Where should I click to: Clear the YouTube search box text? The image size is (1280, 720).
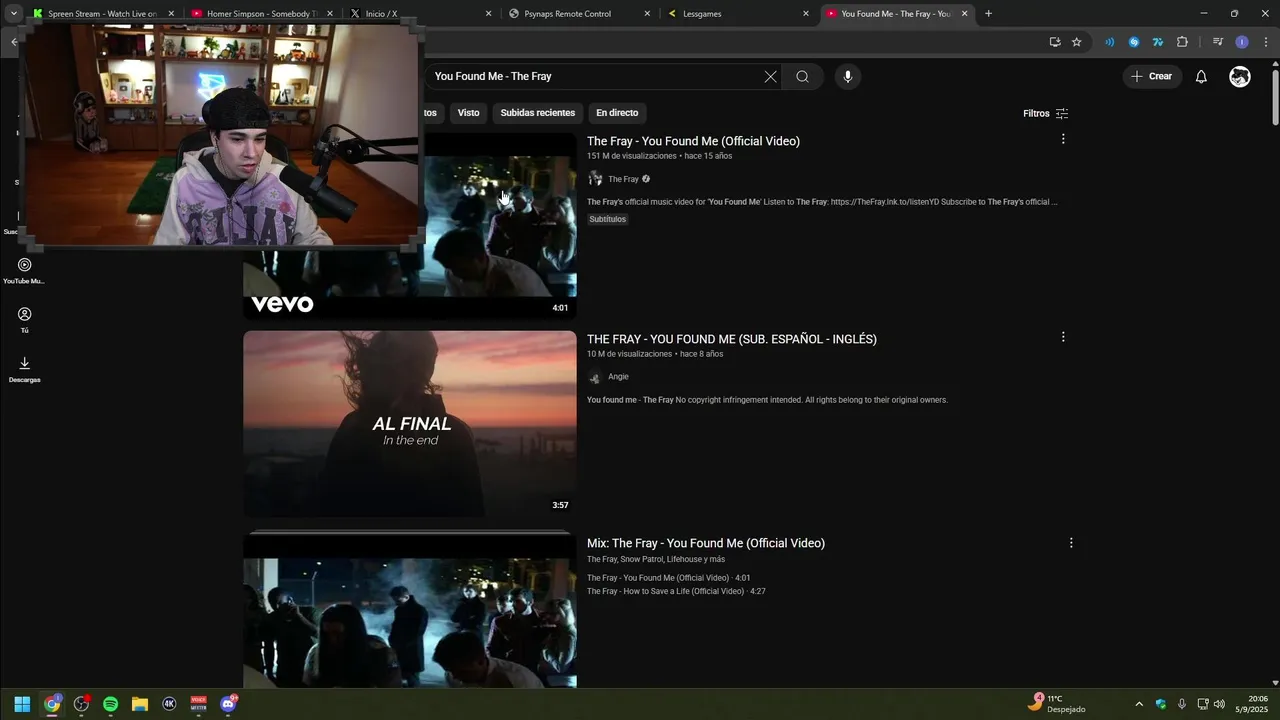[x=770, y=76]
